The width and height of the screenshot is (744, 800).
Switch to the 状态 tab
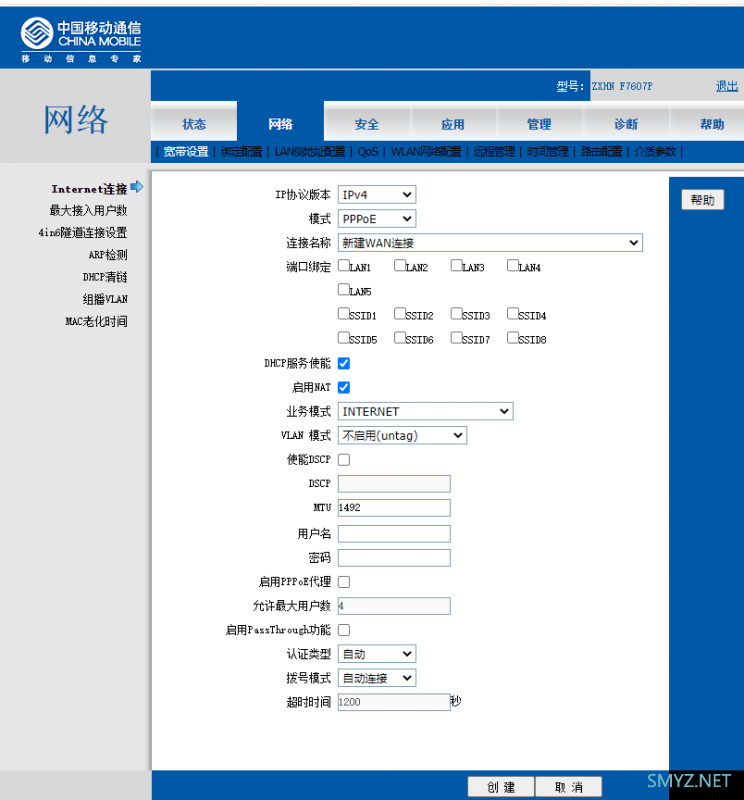pos(194,123)
